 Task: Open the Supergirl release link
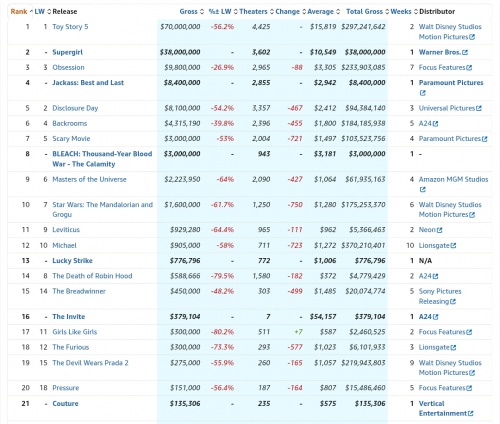click(68, 52)
